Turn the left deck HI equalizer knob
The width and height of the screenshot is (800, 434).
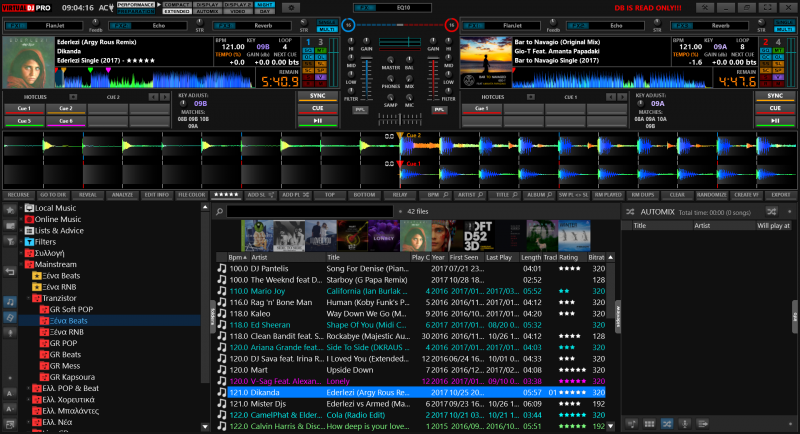click(351, 41)
